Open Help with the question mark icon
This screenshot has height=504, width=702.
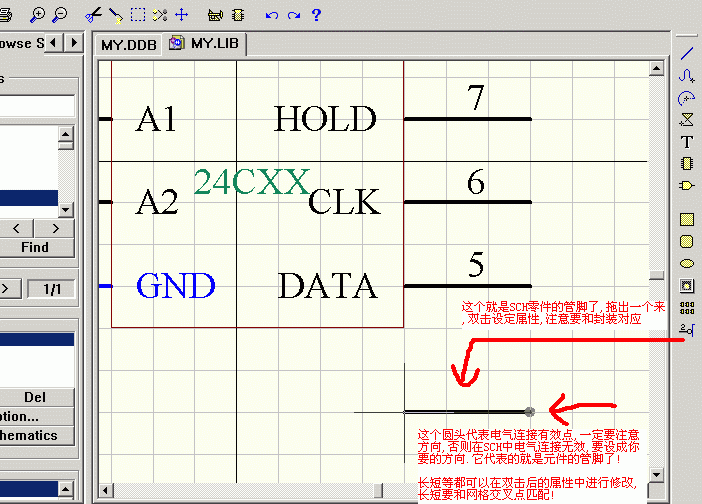pyautogui.click(x=317, y=14)
